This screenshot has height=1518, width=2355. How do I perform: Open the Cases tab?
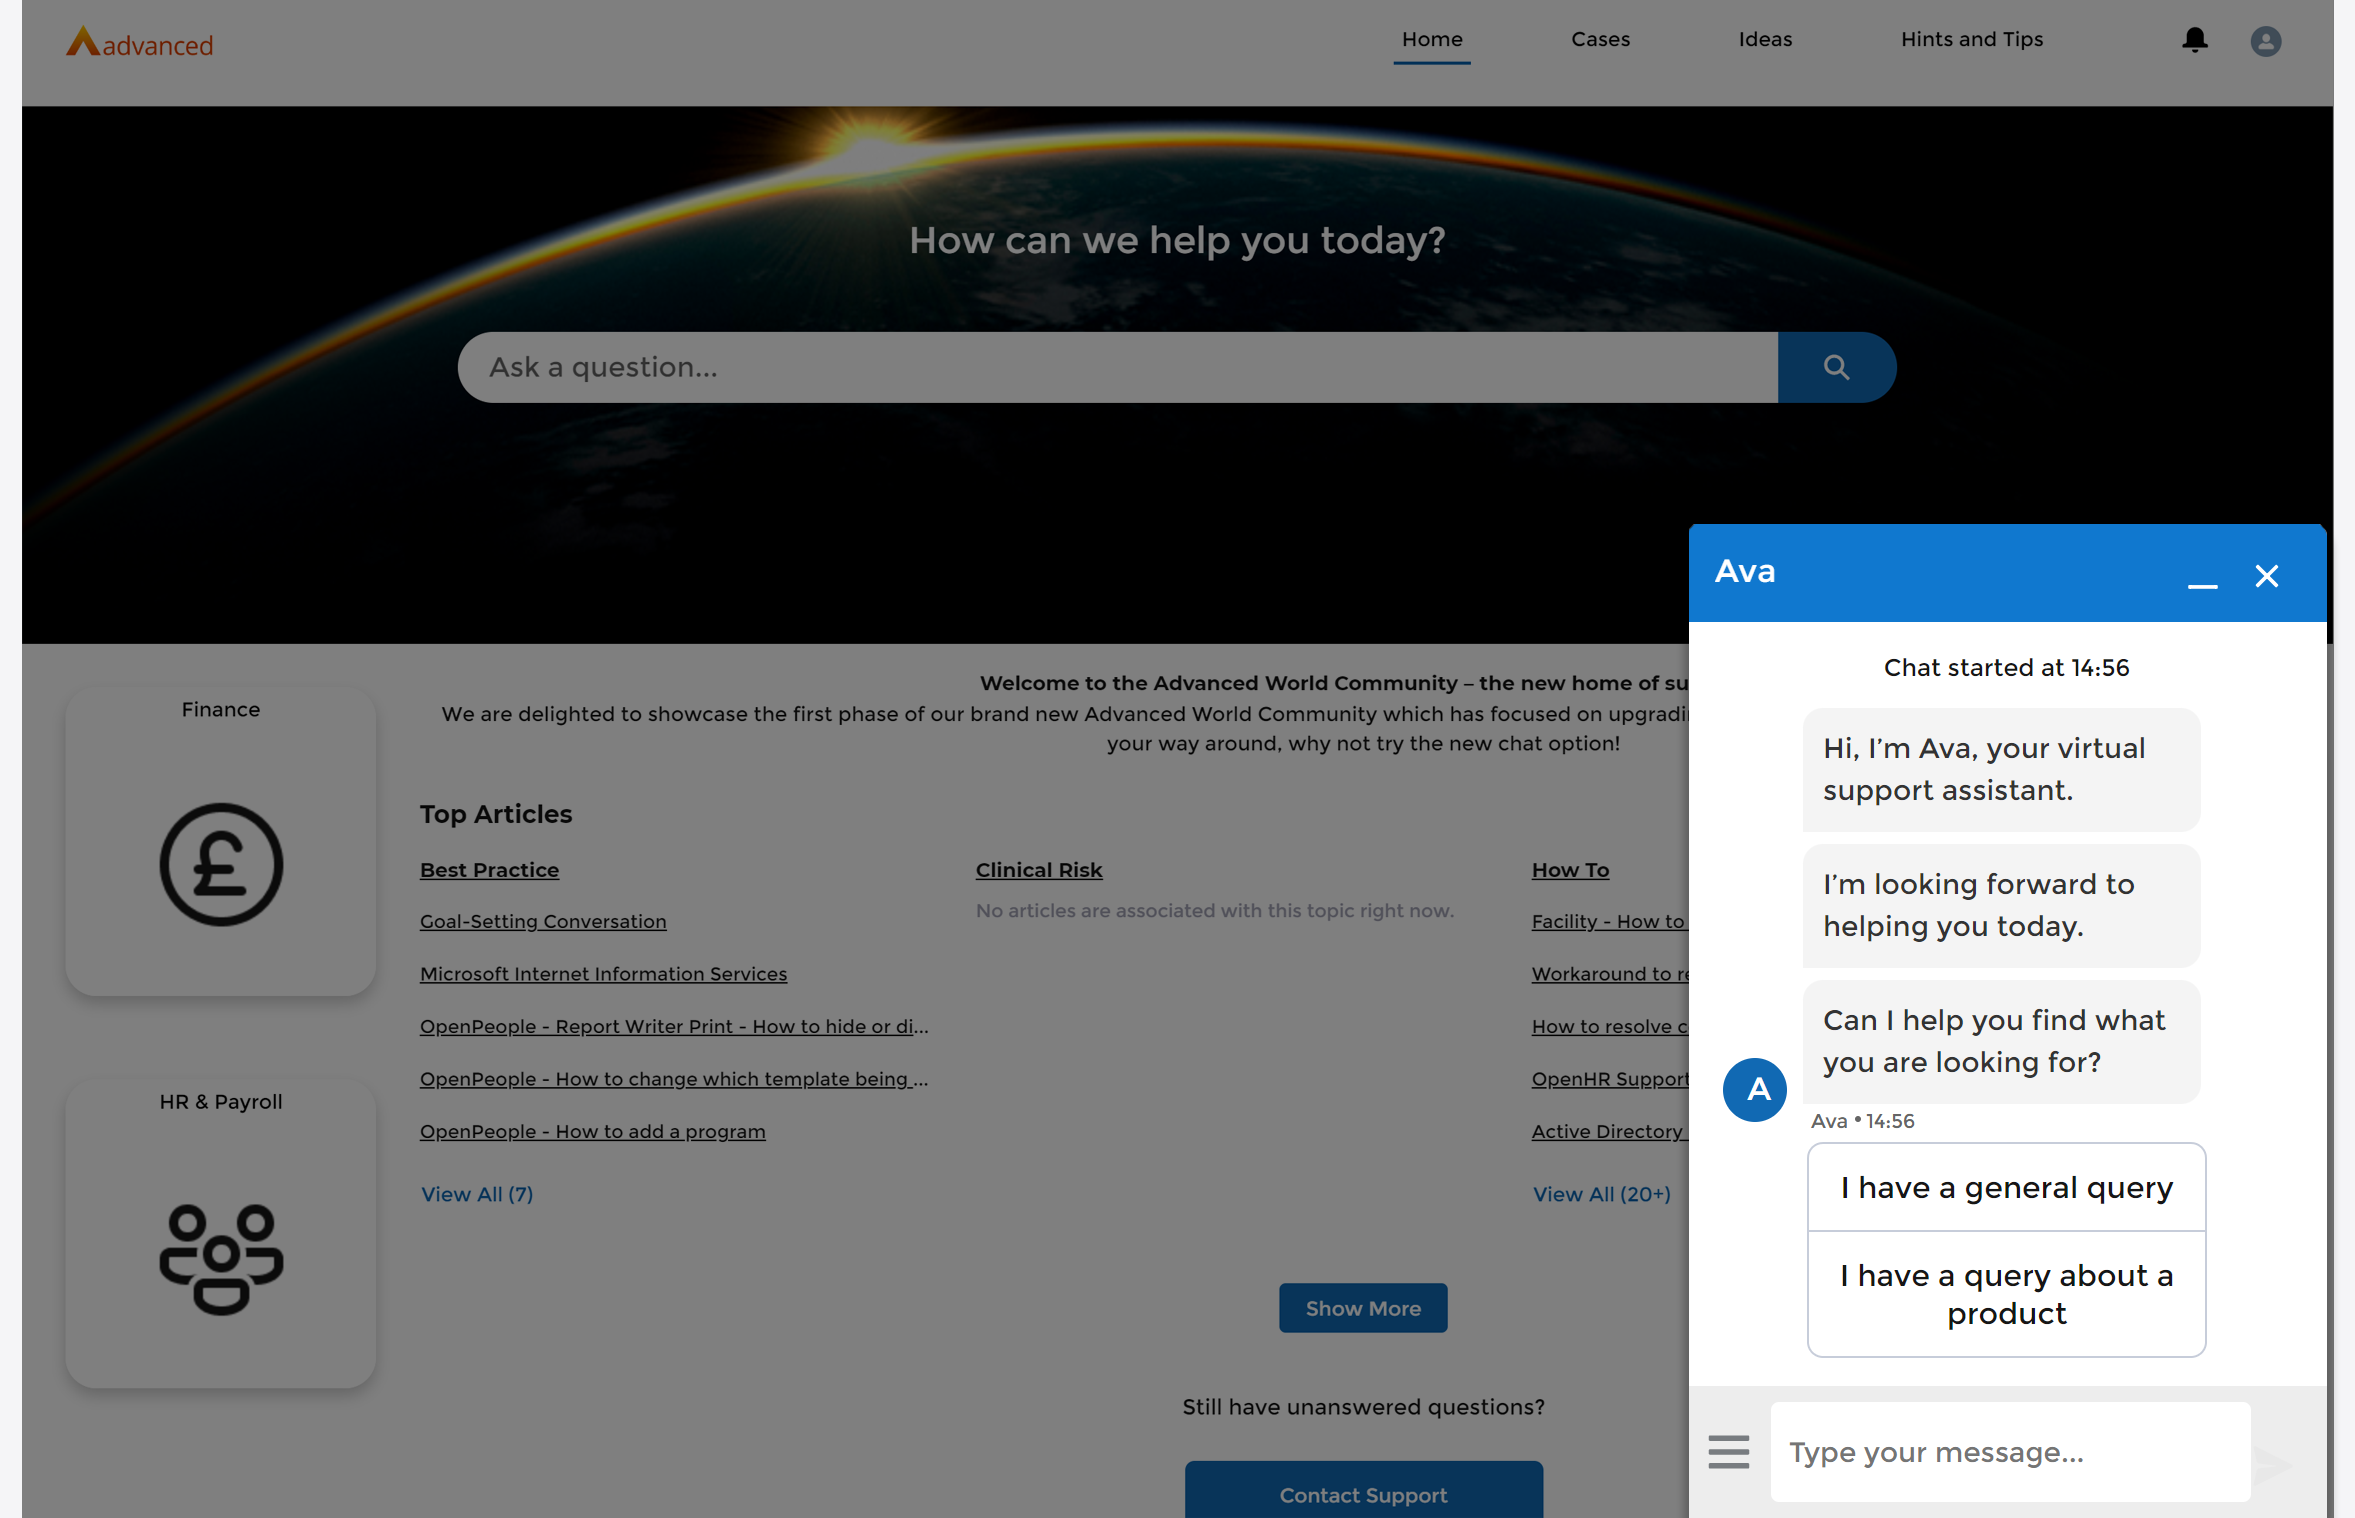pos(1600,40)
